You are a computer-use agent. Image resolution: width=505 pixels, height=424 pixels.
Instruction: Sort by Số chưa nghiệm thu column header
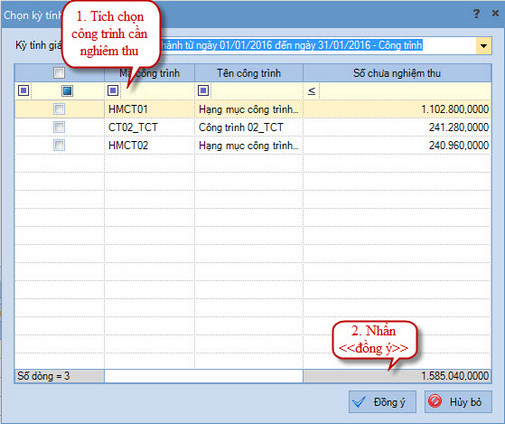click(397, 73)
